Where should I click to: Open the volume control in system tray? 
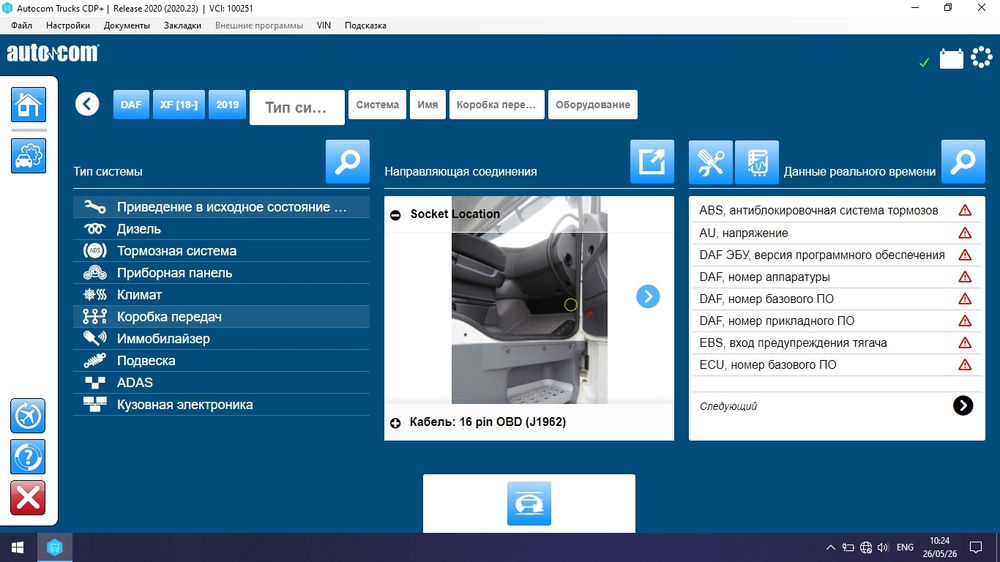[883, 547]
